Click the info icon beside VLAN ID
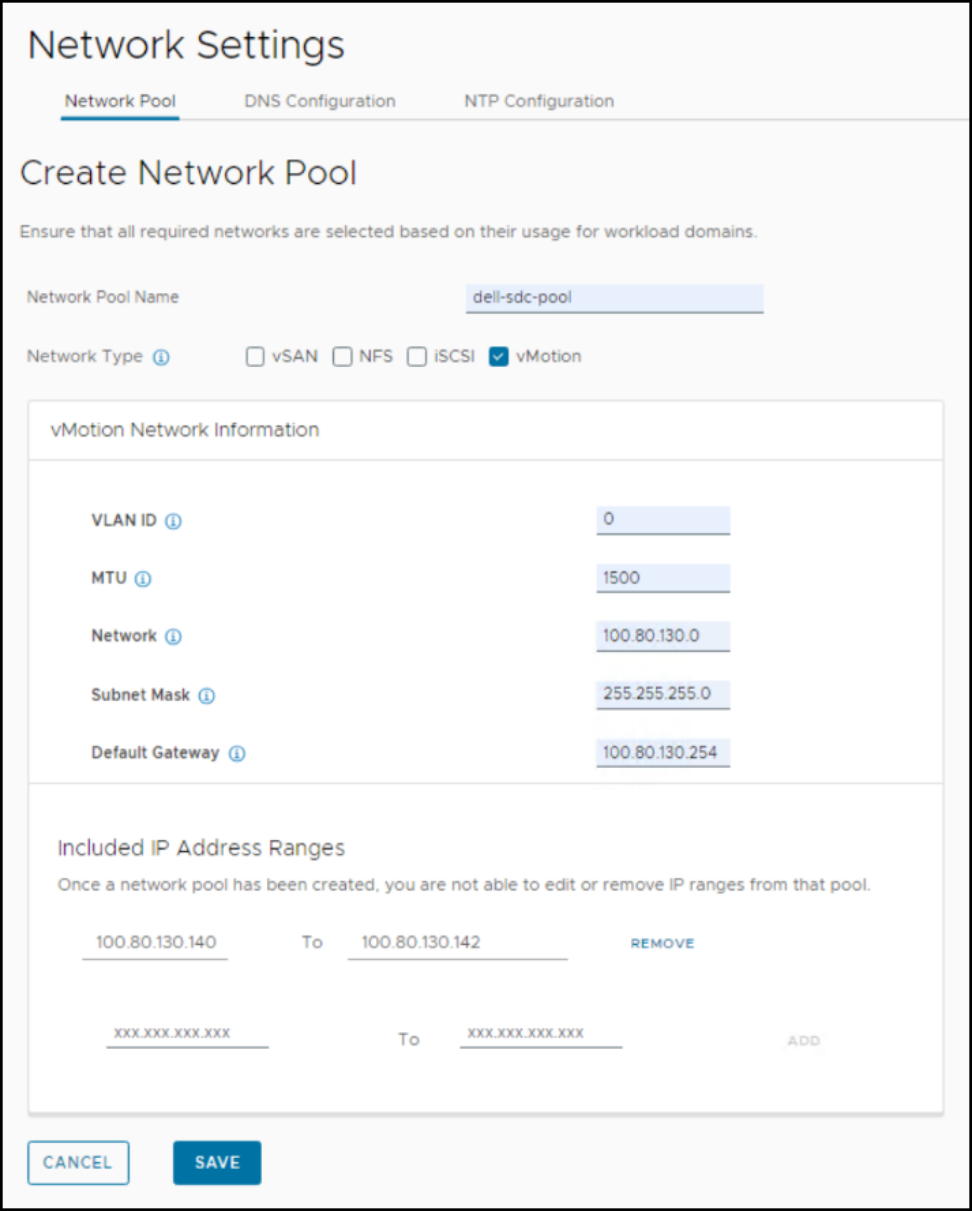Viewport: 973px width, 1211px height. (x=173, y=522)
